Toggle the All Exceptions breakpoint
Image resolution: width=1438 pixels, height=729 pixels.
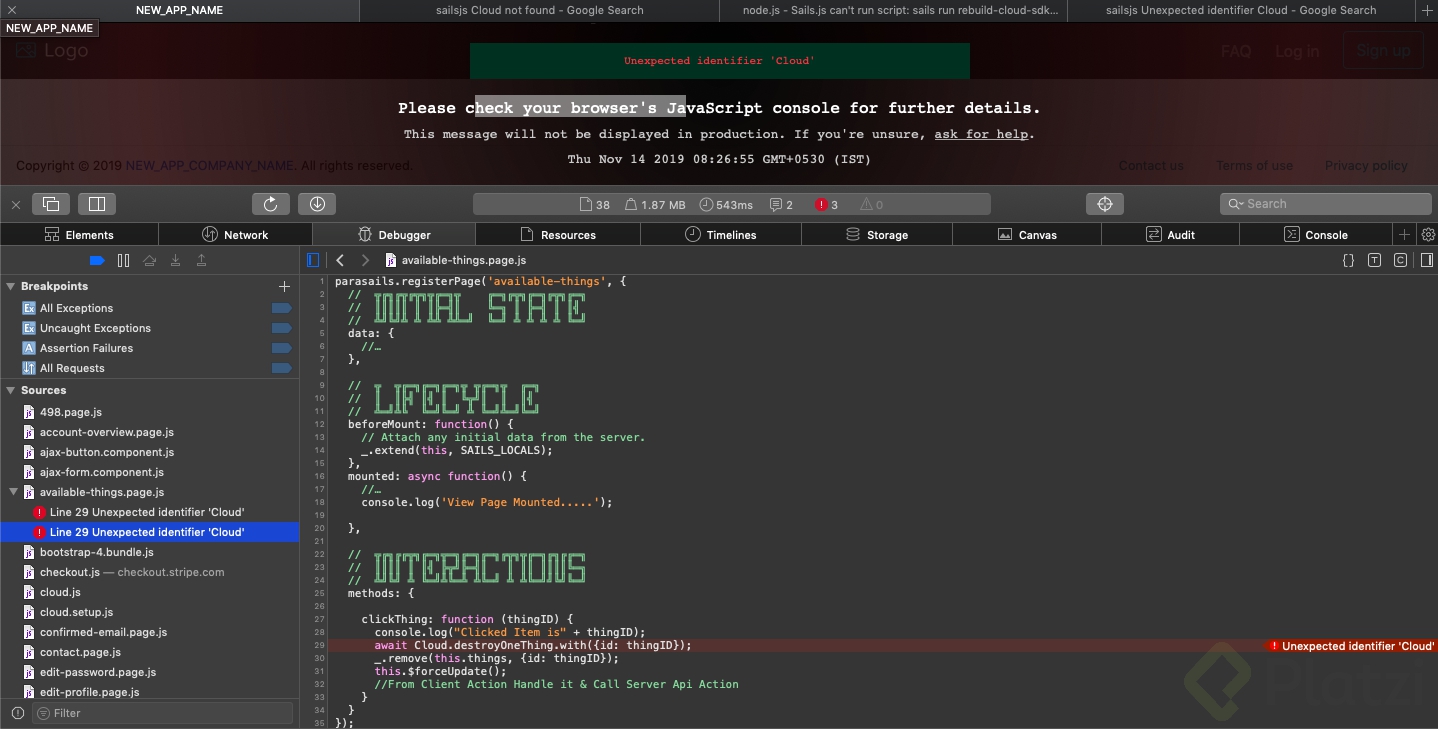281,308
